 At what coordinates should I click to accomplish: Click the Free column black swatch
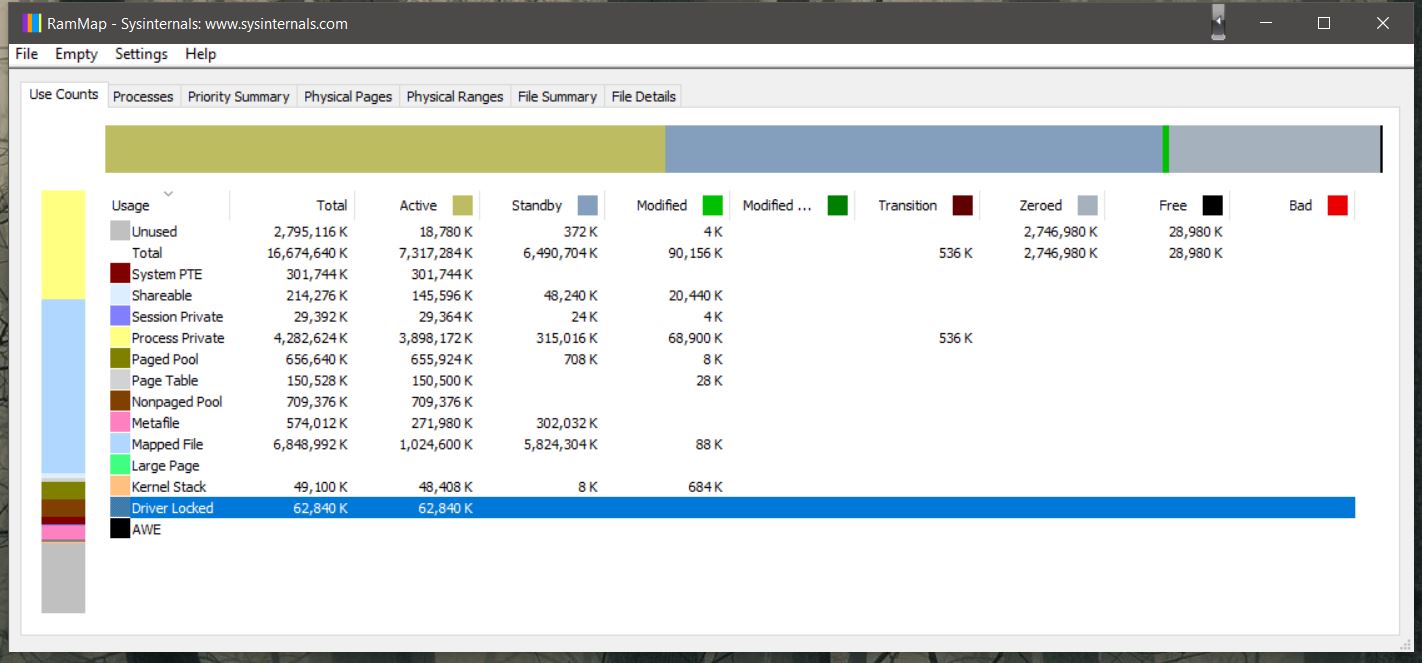(1212, 205)
